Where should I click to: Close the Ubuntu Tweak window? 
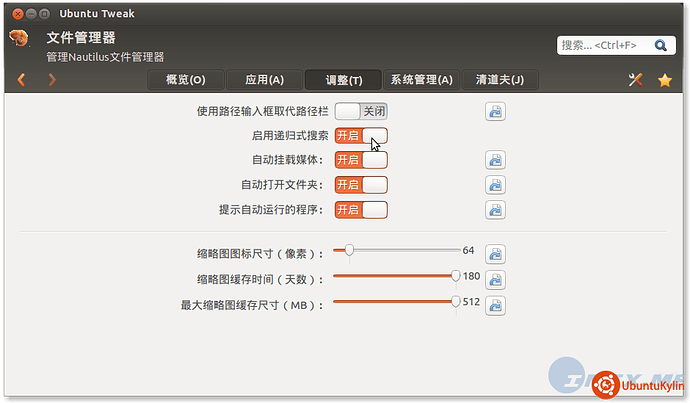[18, 14]
